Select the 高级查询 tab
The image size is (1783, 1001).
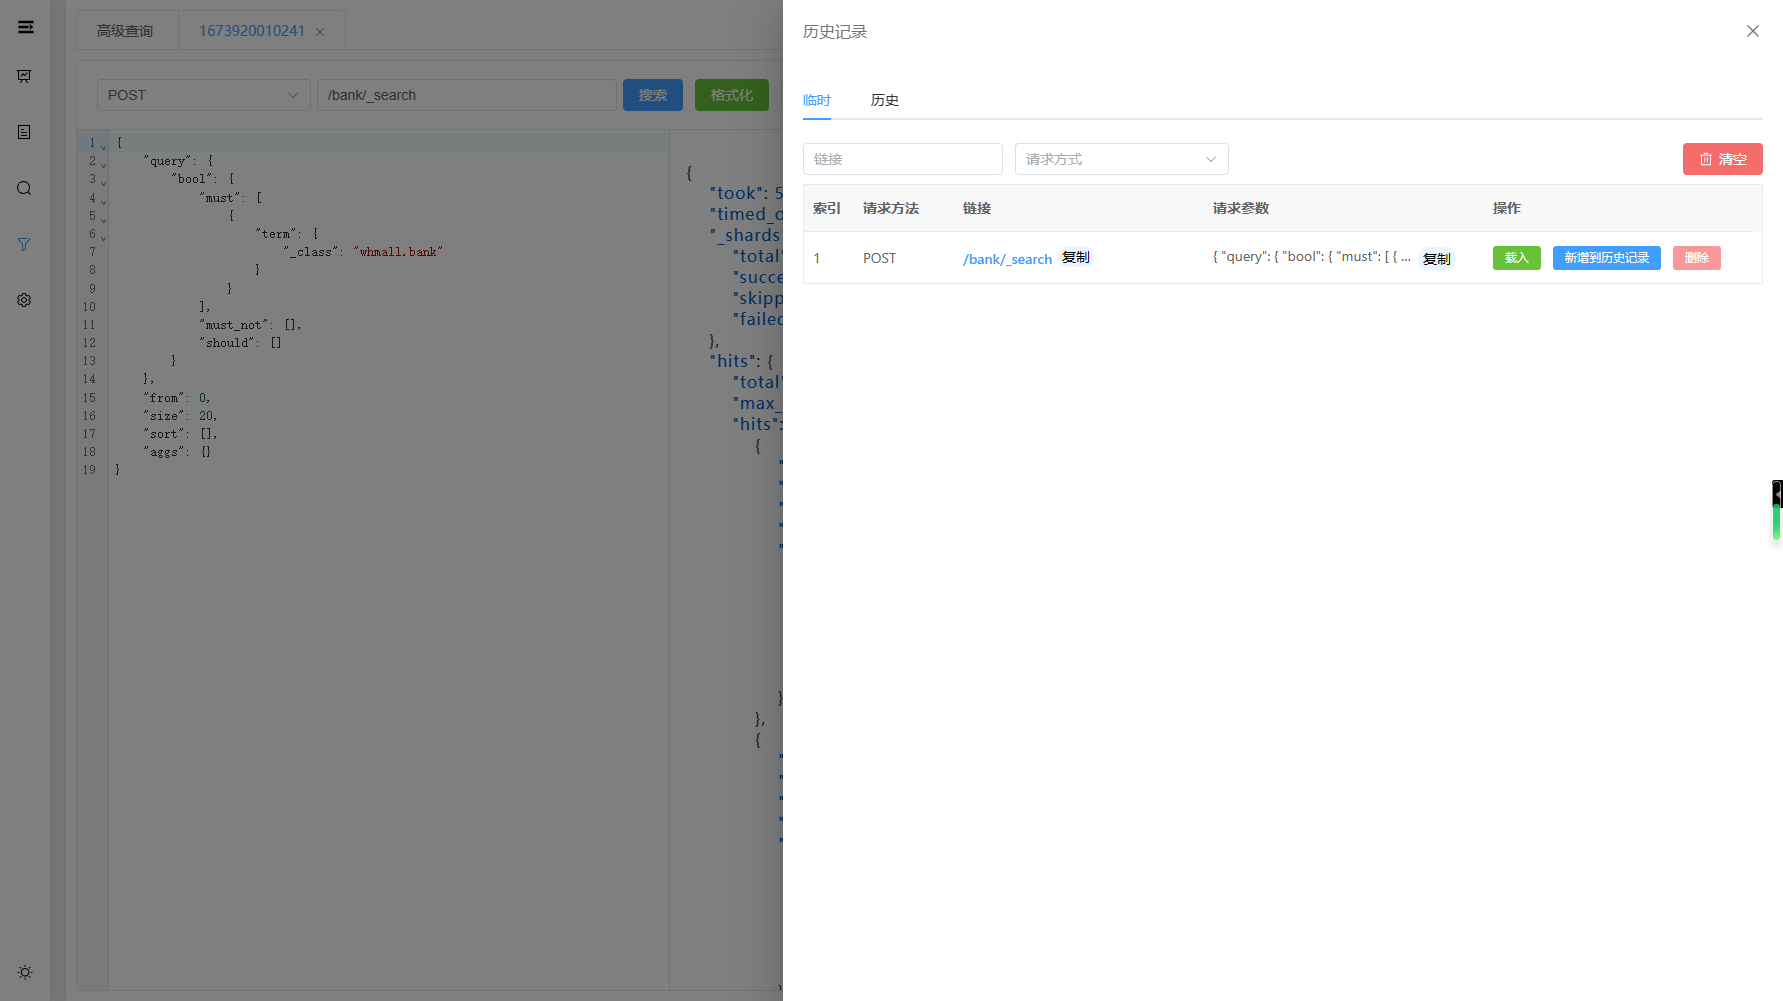point(125,31)
